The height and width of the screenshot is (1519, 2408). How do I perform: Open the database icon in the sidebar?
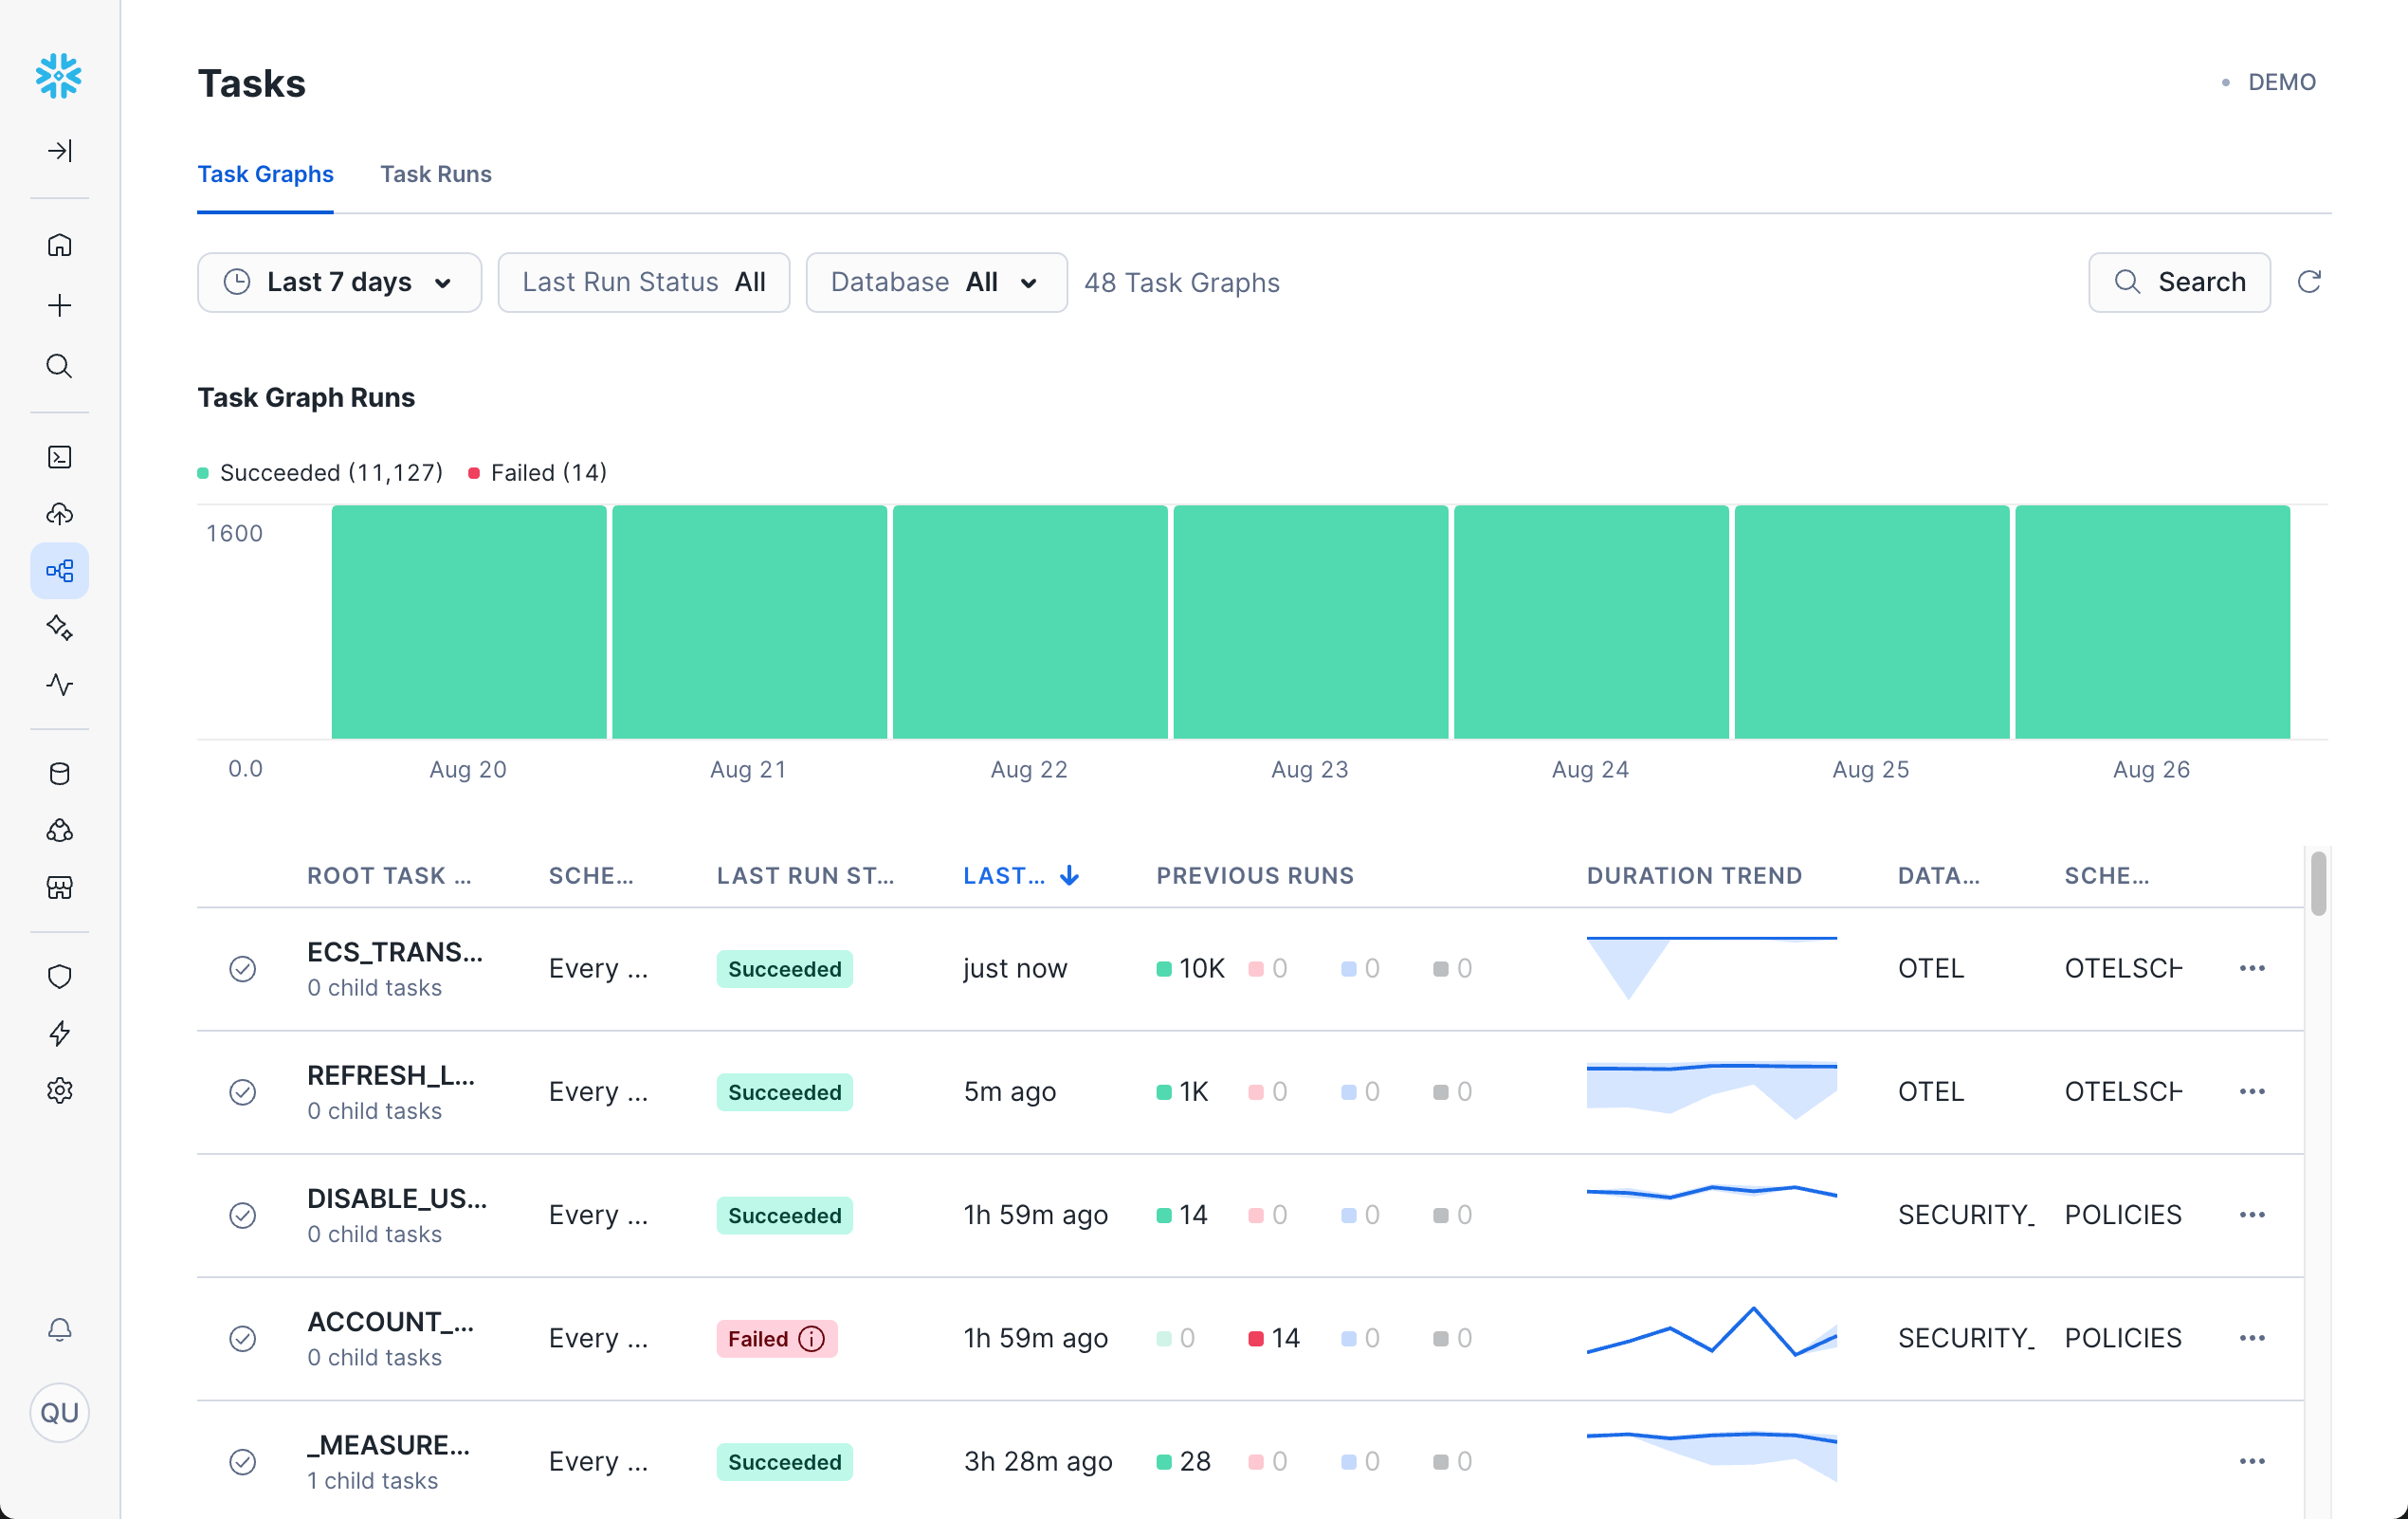[x=60, y=773]
